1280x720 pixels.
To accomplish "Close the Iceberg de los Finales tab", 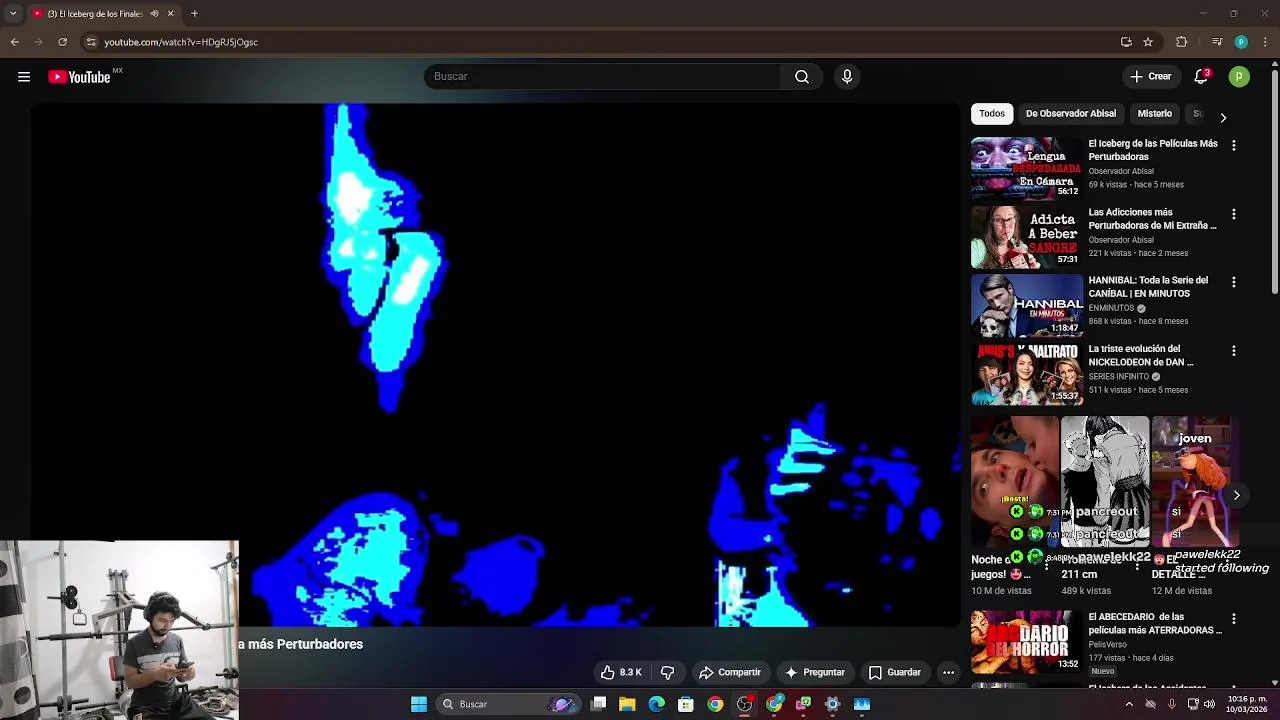I will point(170,14).
